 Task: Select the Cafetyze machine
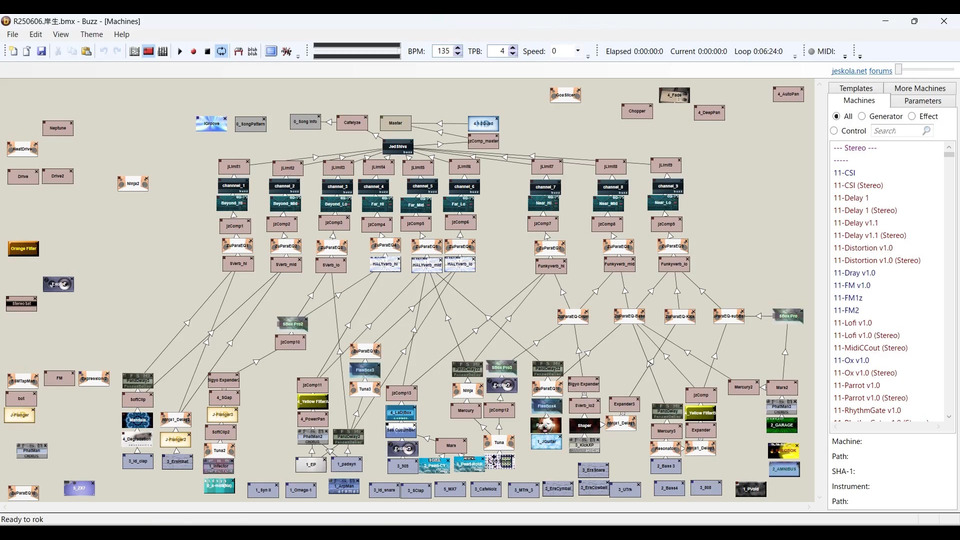(352, 122)
